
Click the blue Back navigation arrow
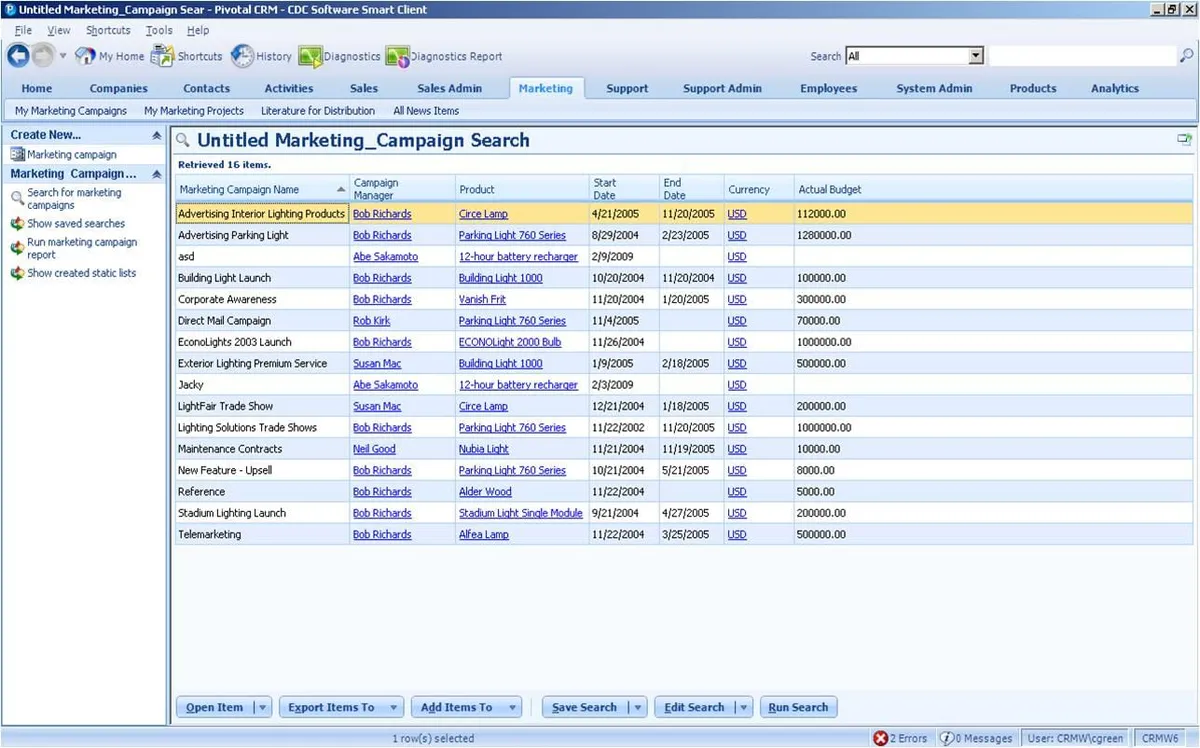click(x=18, y=56)
